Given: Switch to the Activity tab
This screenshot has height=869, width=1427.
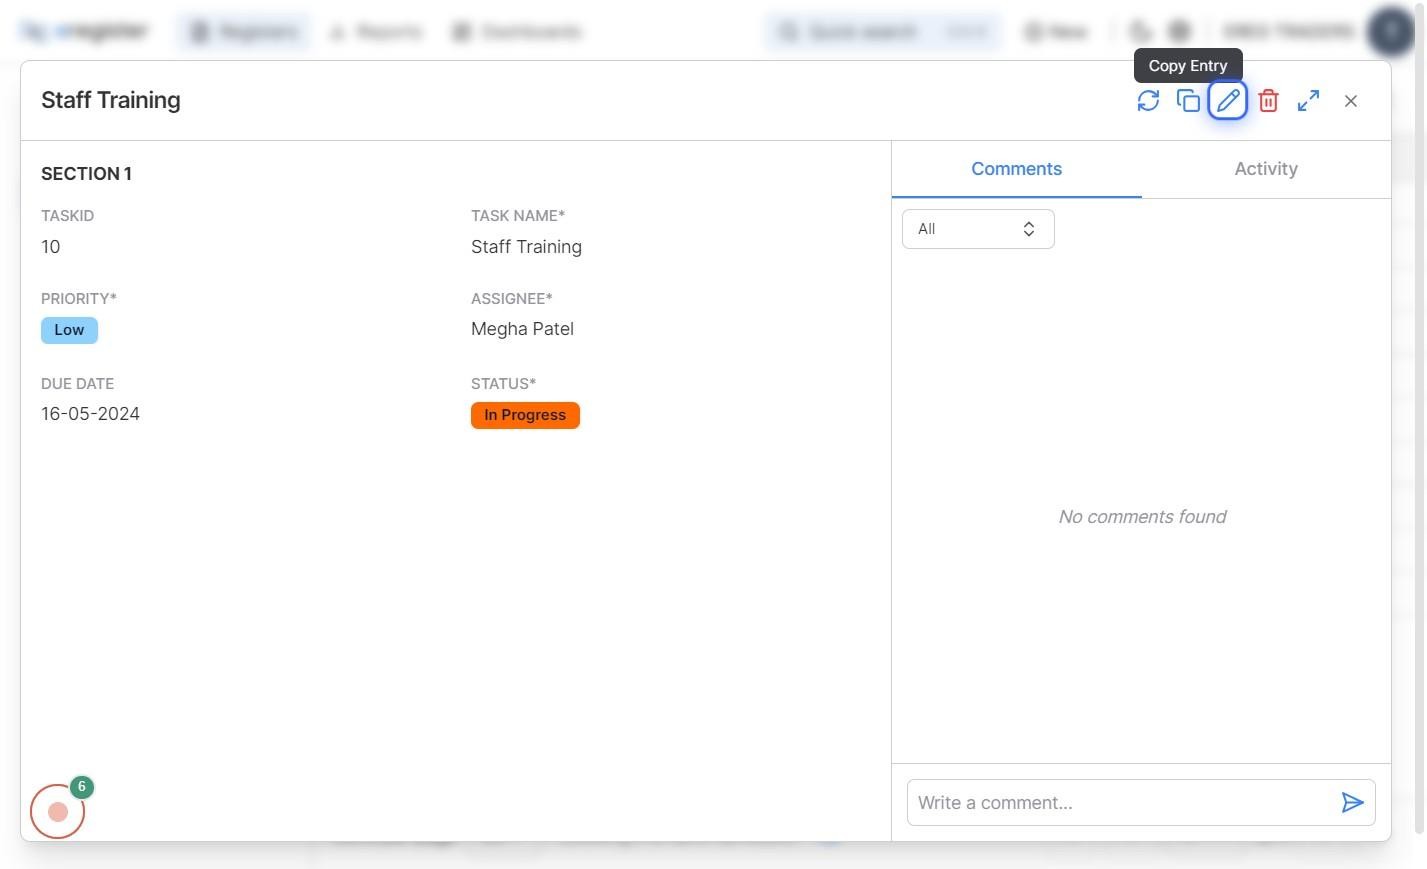Looking at the screenshot, I should click(x=1265, y=168).
